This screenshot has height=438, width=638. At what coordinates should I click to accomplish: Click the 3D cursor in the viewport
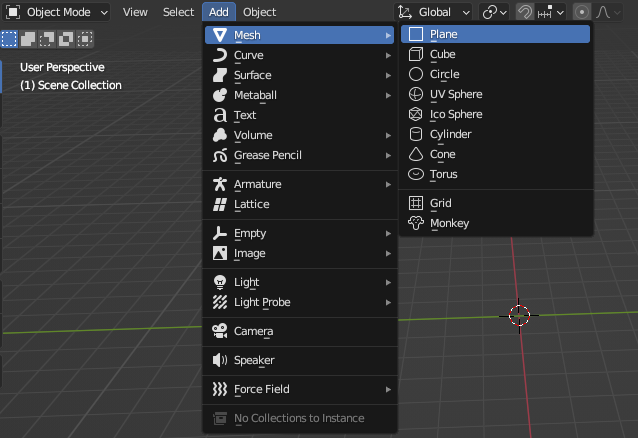(x=519, y=315)
